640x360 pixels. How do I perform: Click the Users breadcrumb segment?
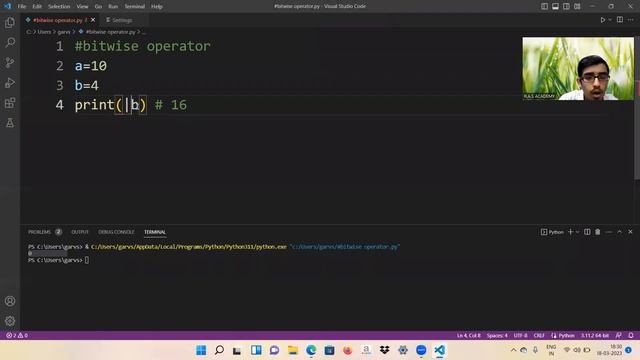[x=44, y=32]
